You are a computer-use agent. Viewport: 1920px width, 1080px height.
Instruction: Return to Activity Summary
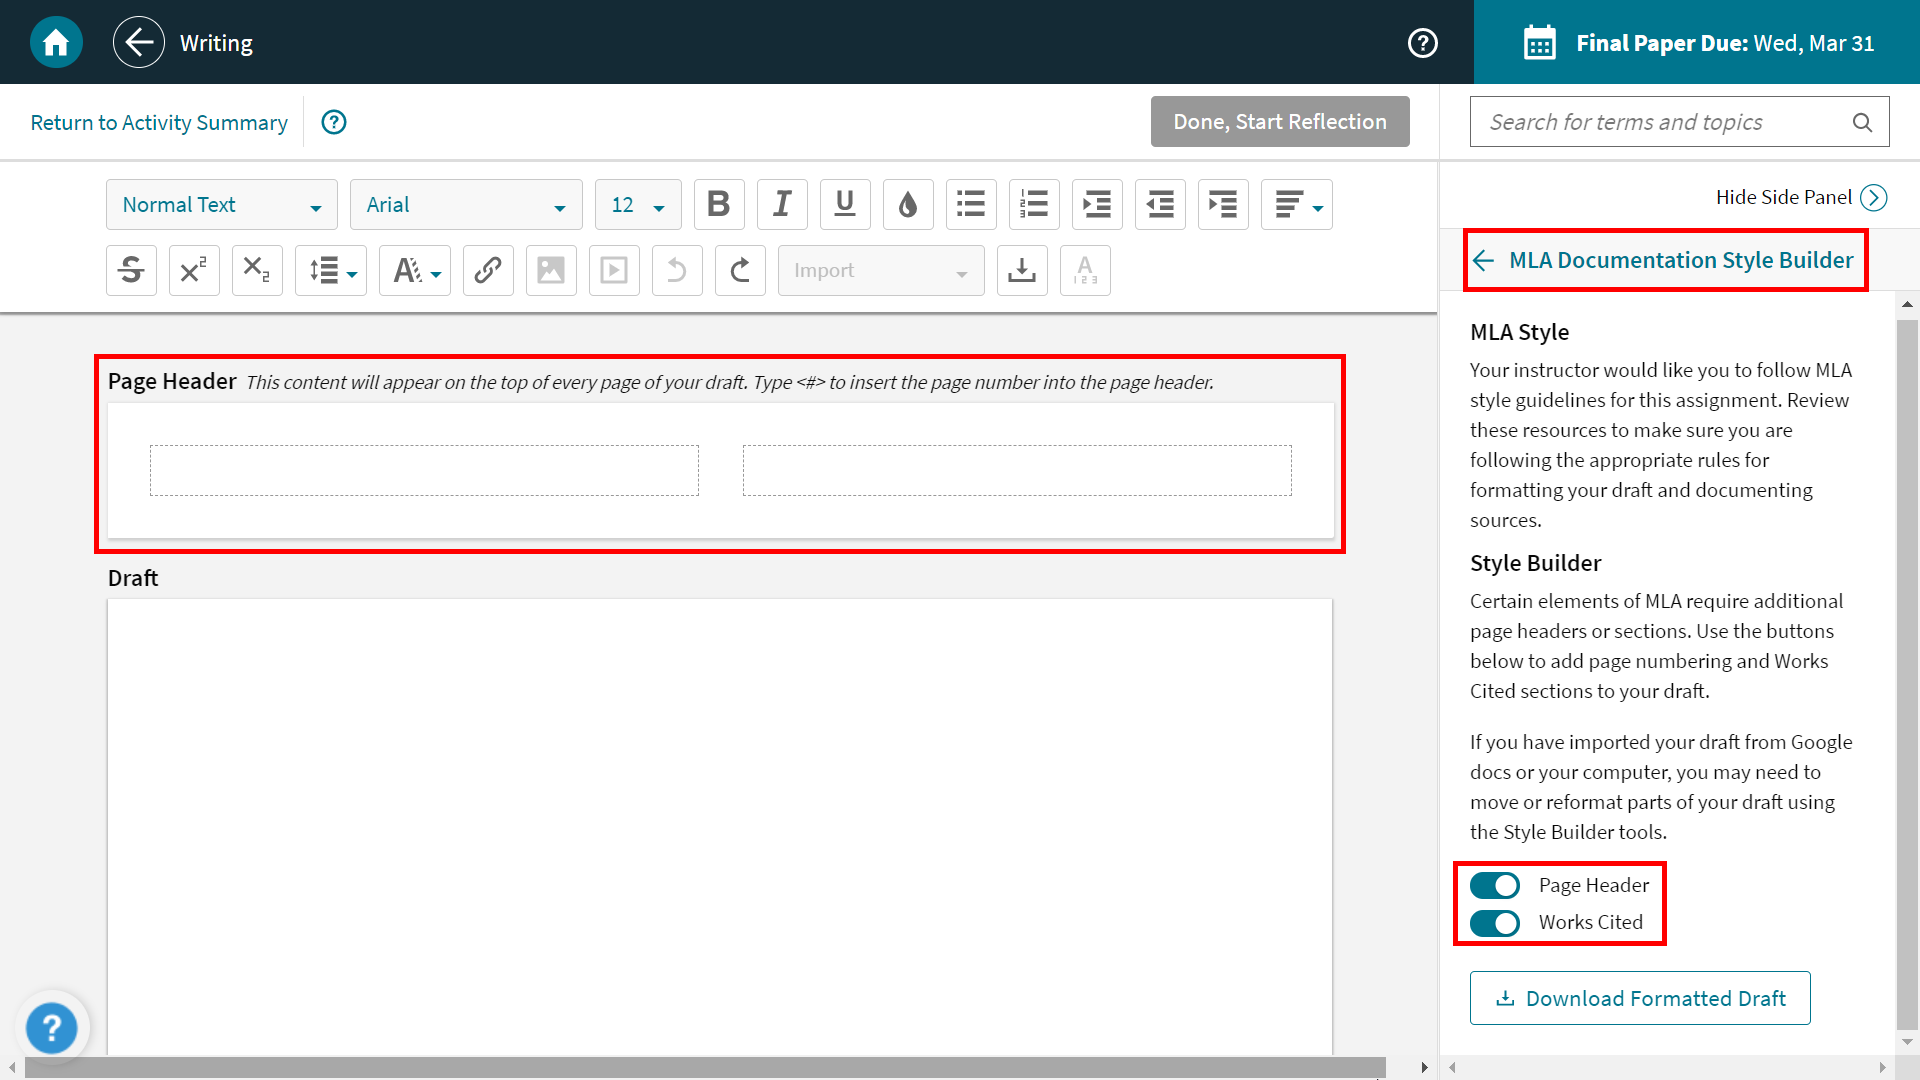coord(159,121)
